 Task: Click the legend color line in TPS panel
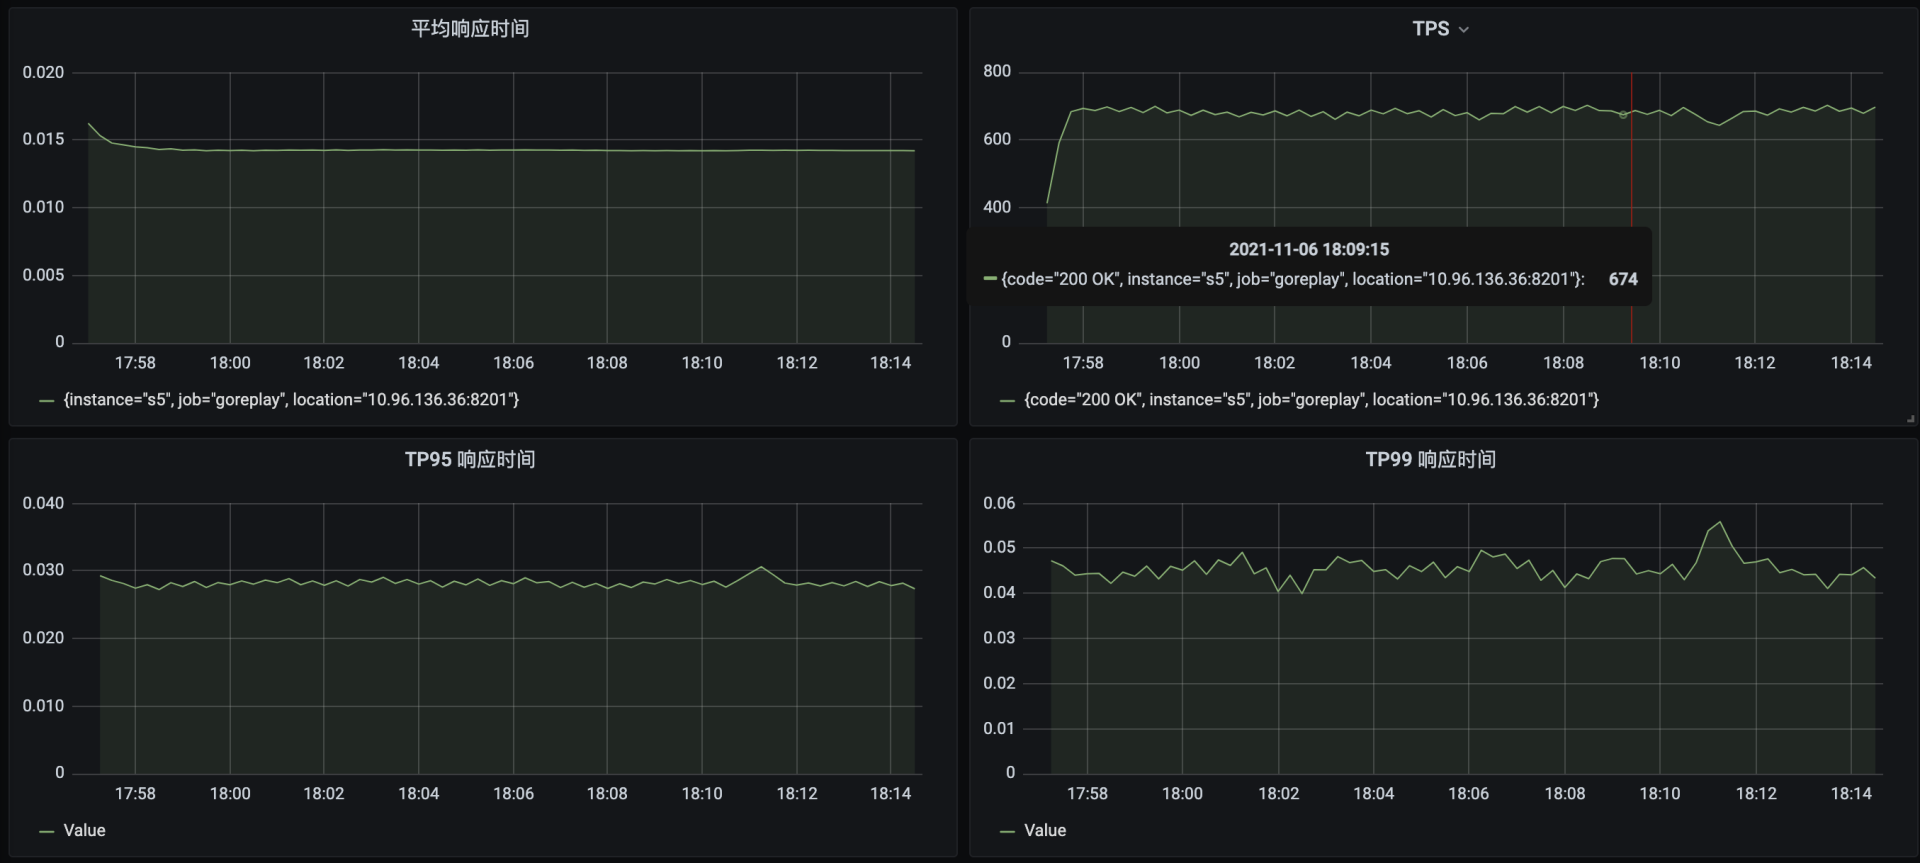1007,401
